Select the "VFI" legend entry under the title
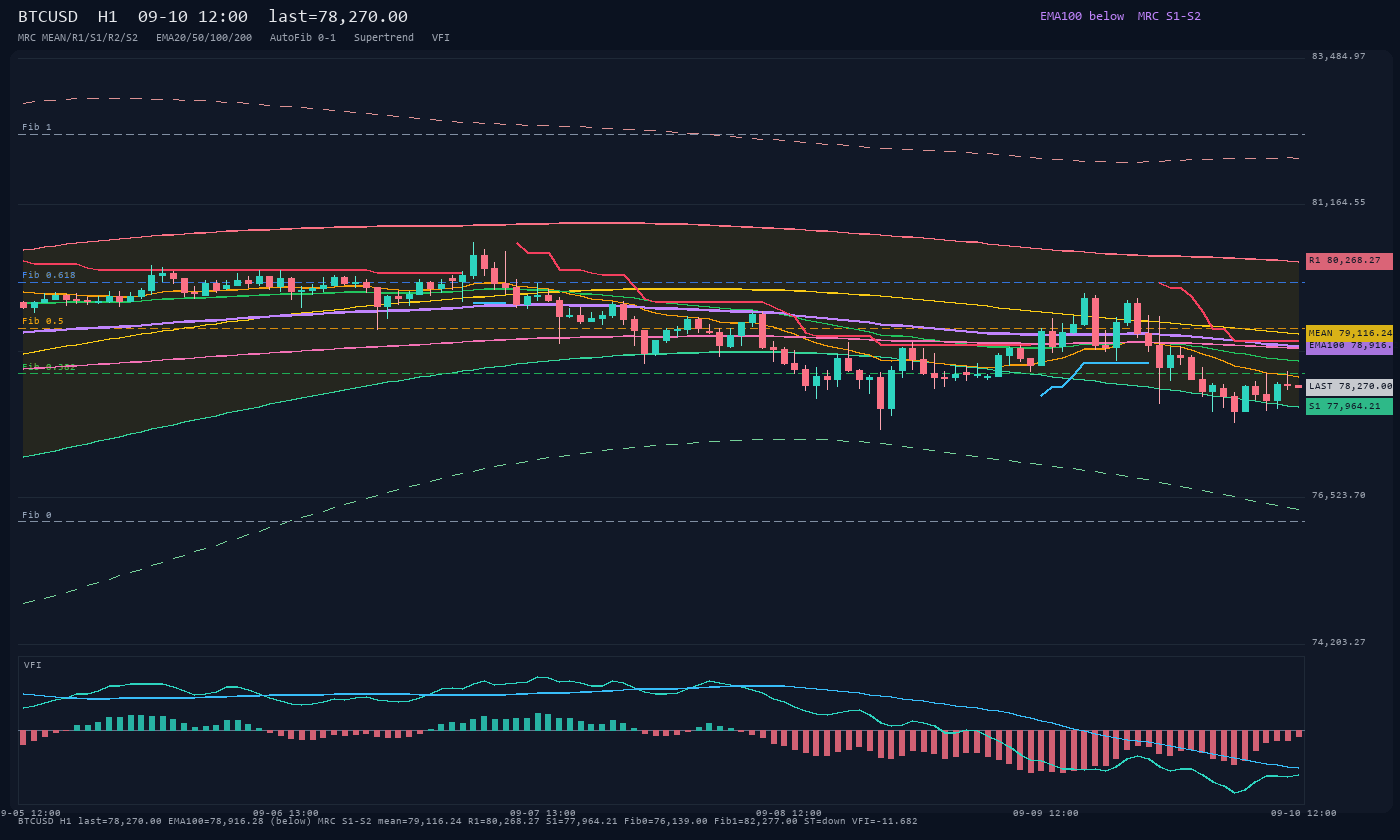This screenshot has height=840, width=1400. [441, 38]
